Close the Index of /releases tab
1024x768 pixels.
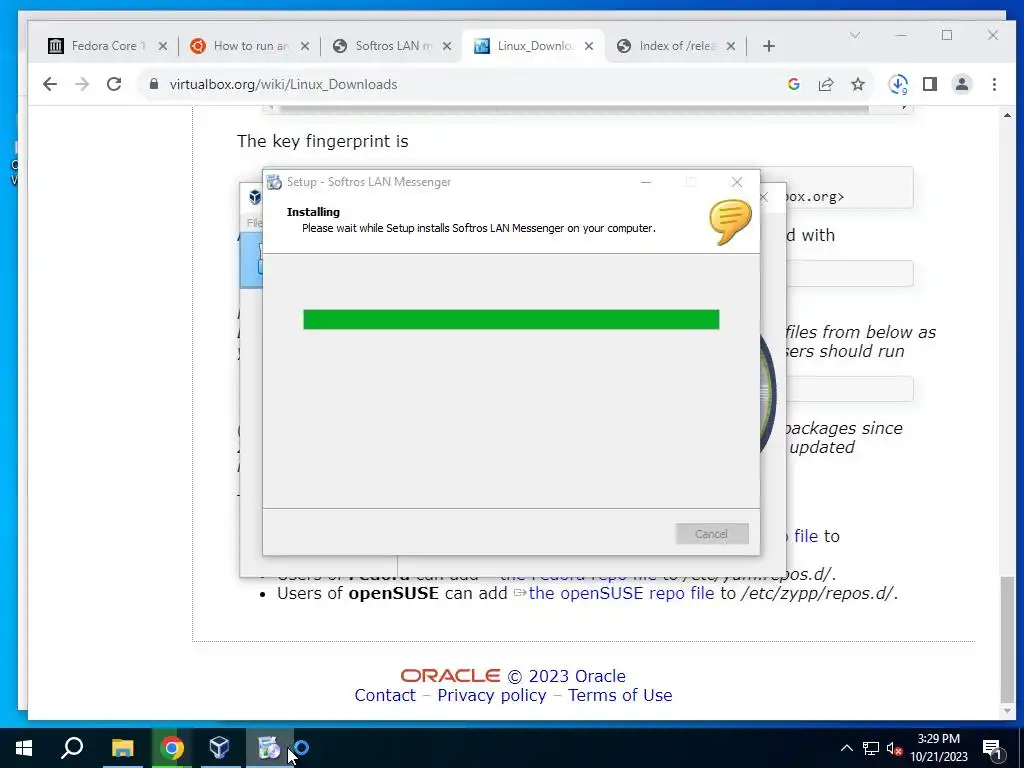tap(731, 46)
